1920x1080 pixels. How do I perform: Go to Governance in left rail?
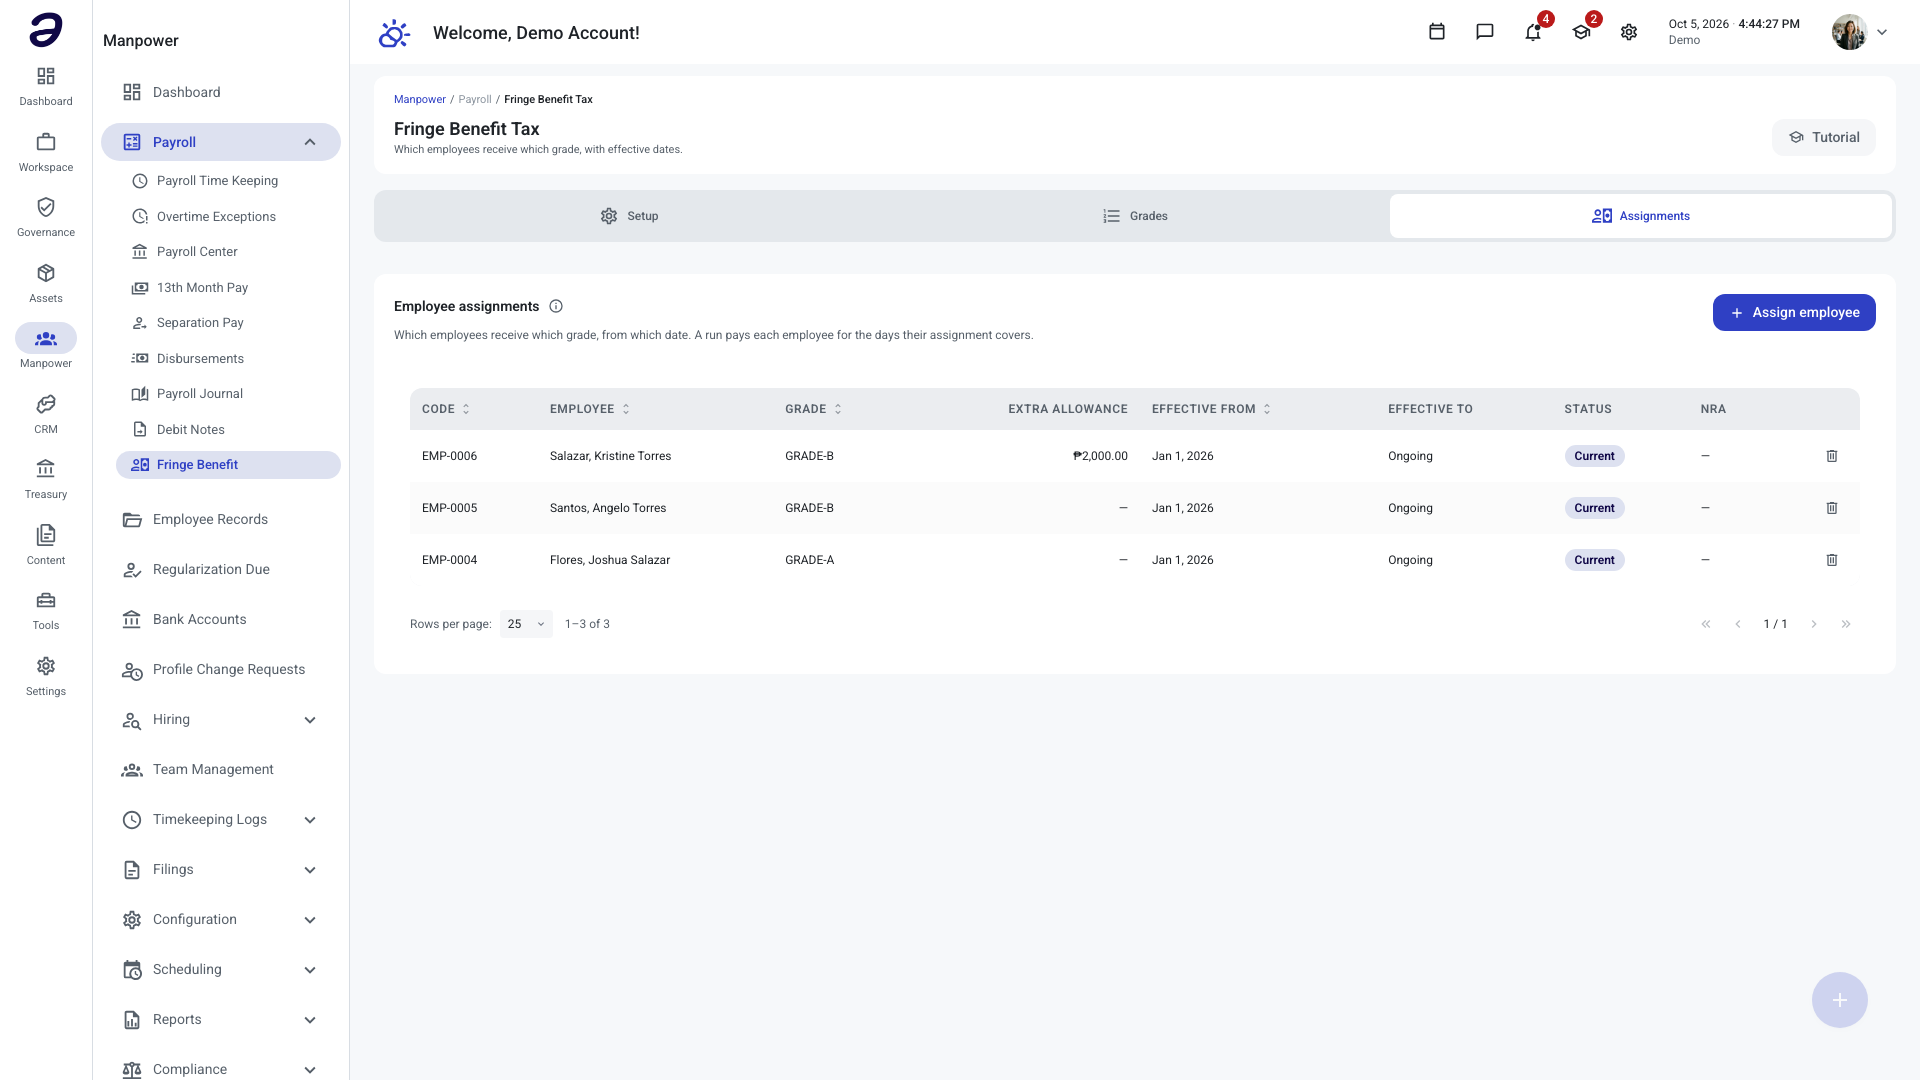[46, 217]
